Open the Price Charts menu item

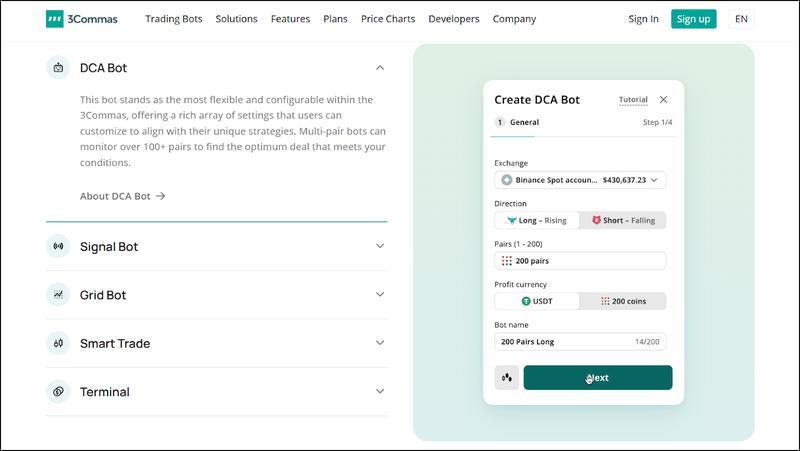coord(388,19)
